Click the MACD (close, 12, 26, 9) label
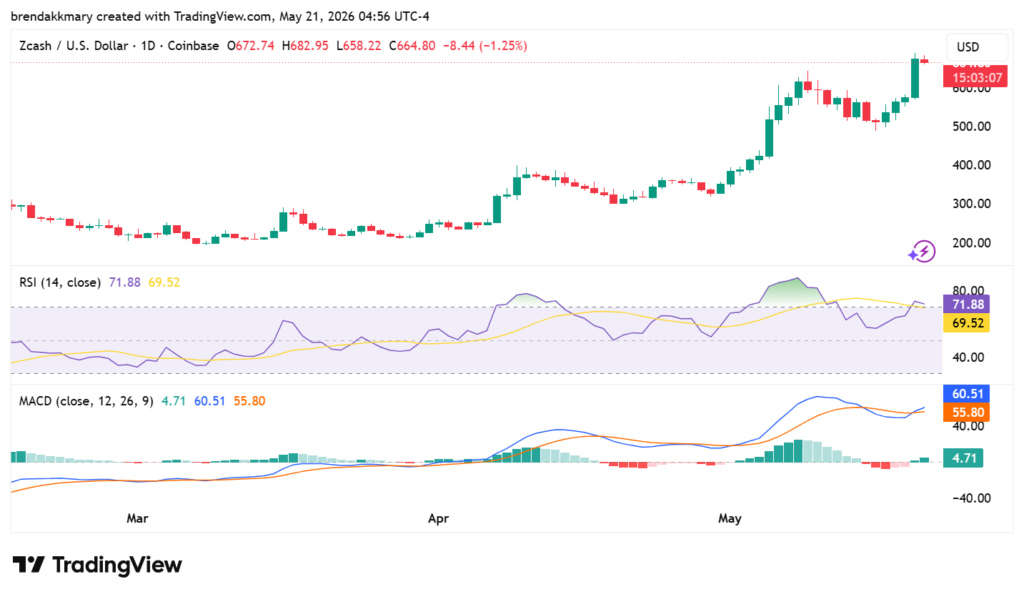This screenshot has width=1024, height=597. pos(86,401)
